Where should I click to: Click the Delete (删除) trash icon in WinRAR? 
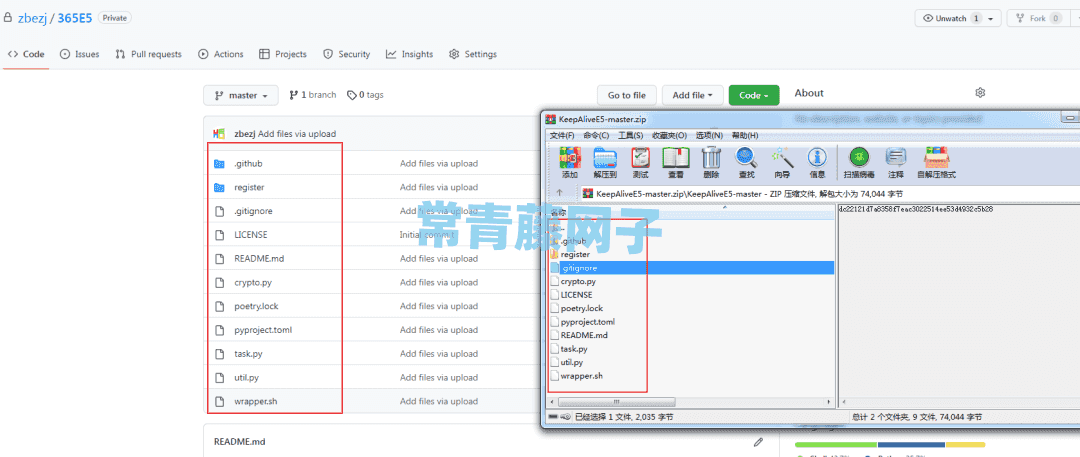click(712, 159)
